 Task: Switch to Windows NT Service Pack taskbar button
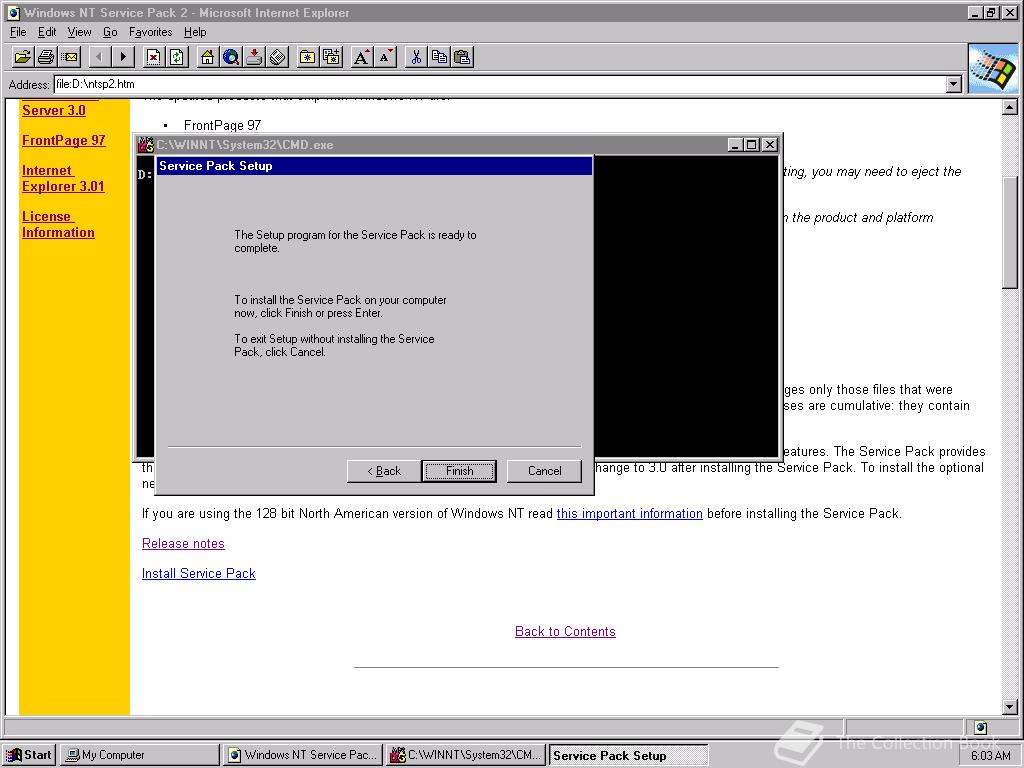click(302, 755)
